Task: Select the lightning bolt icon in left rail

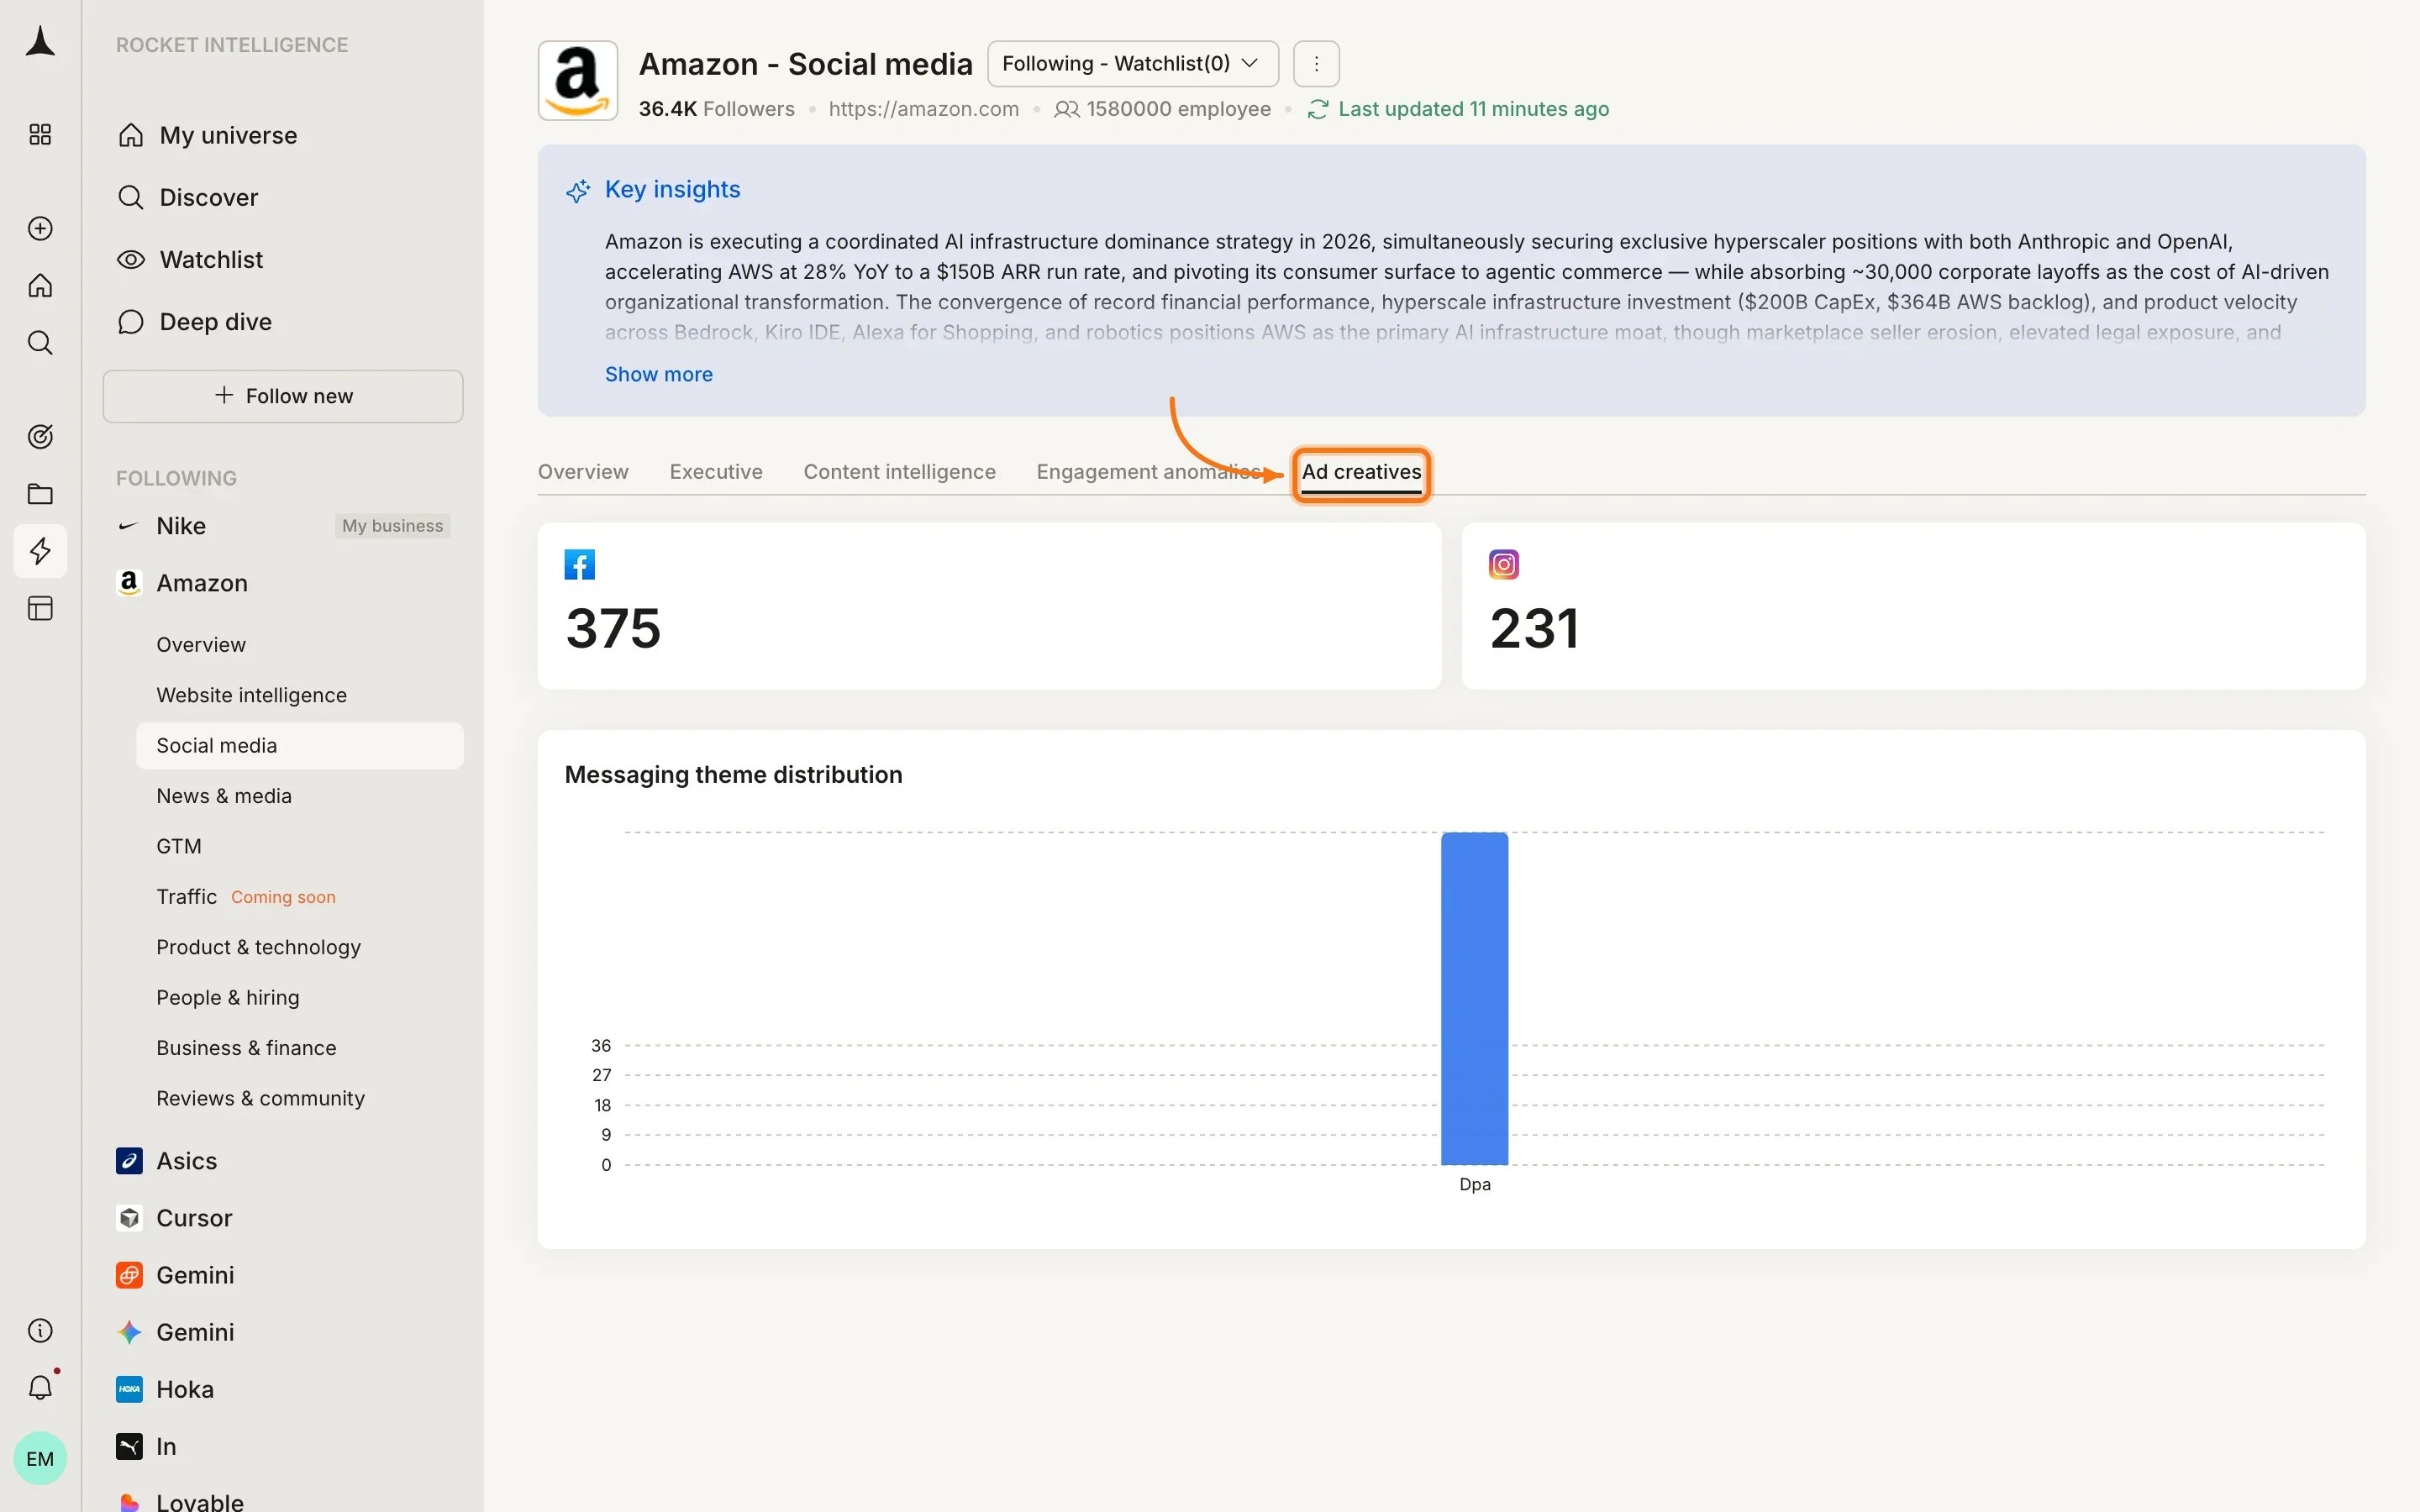Action: click(x=40, y=551)
